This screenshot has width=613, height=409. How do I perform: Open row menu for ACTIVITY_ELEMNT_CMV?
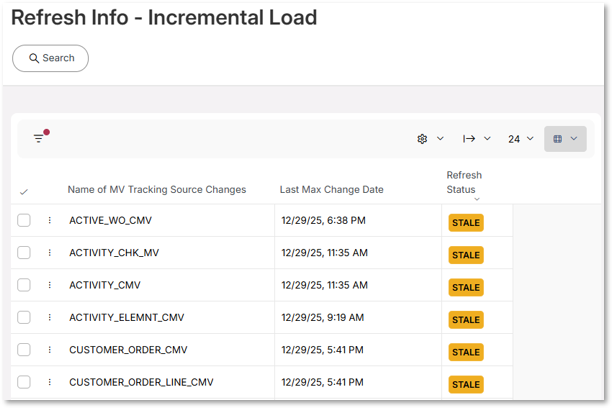coord(50,317)
